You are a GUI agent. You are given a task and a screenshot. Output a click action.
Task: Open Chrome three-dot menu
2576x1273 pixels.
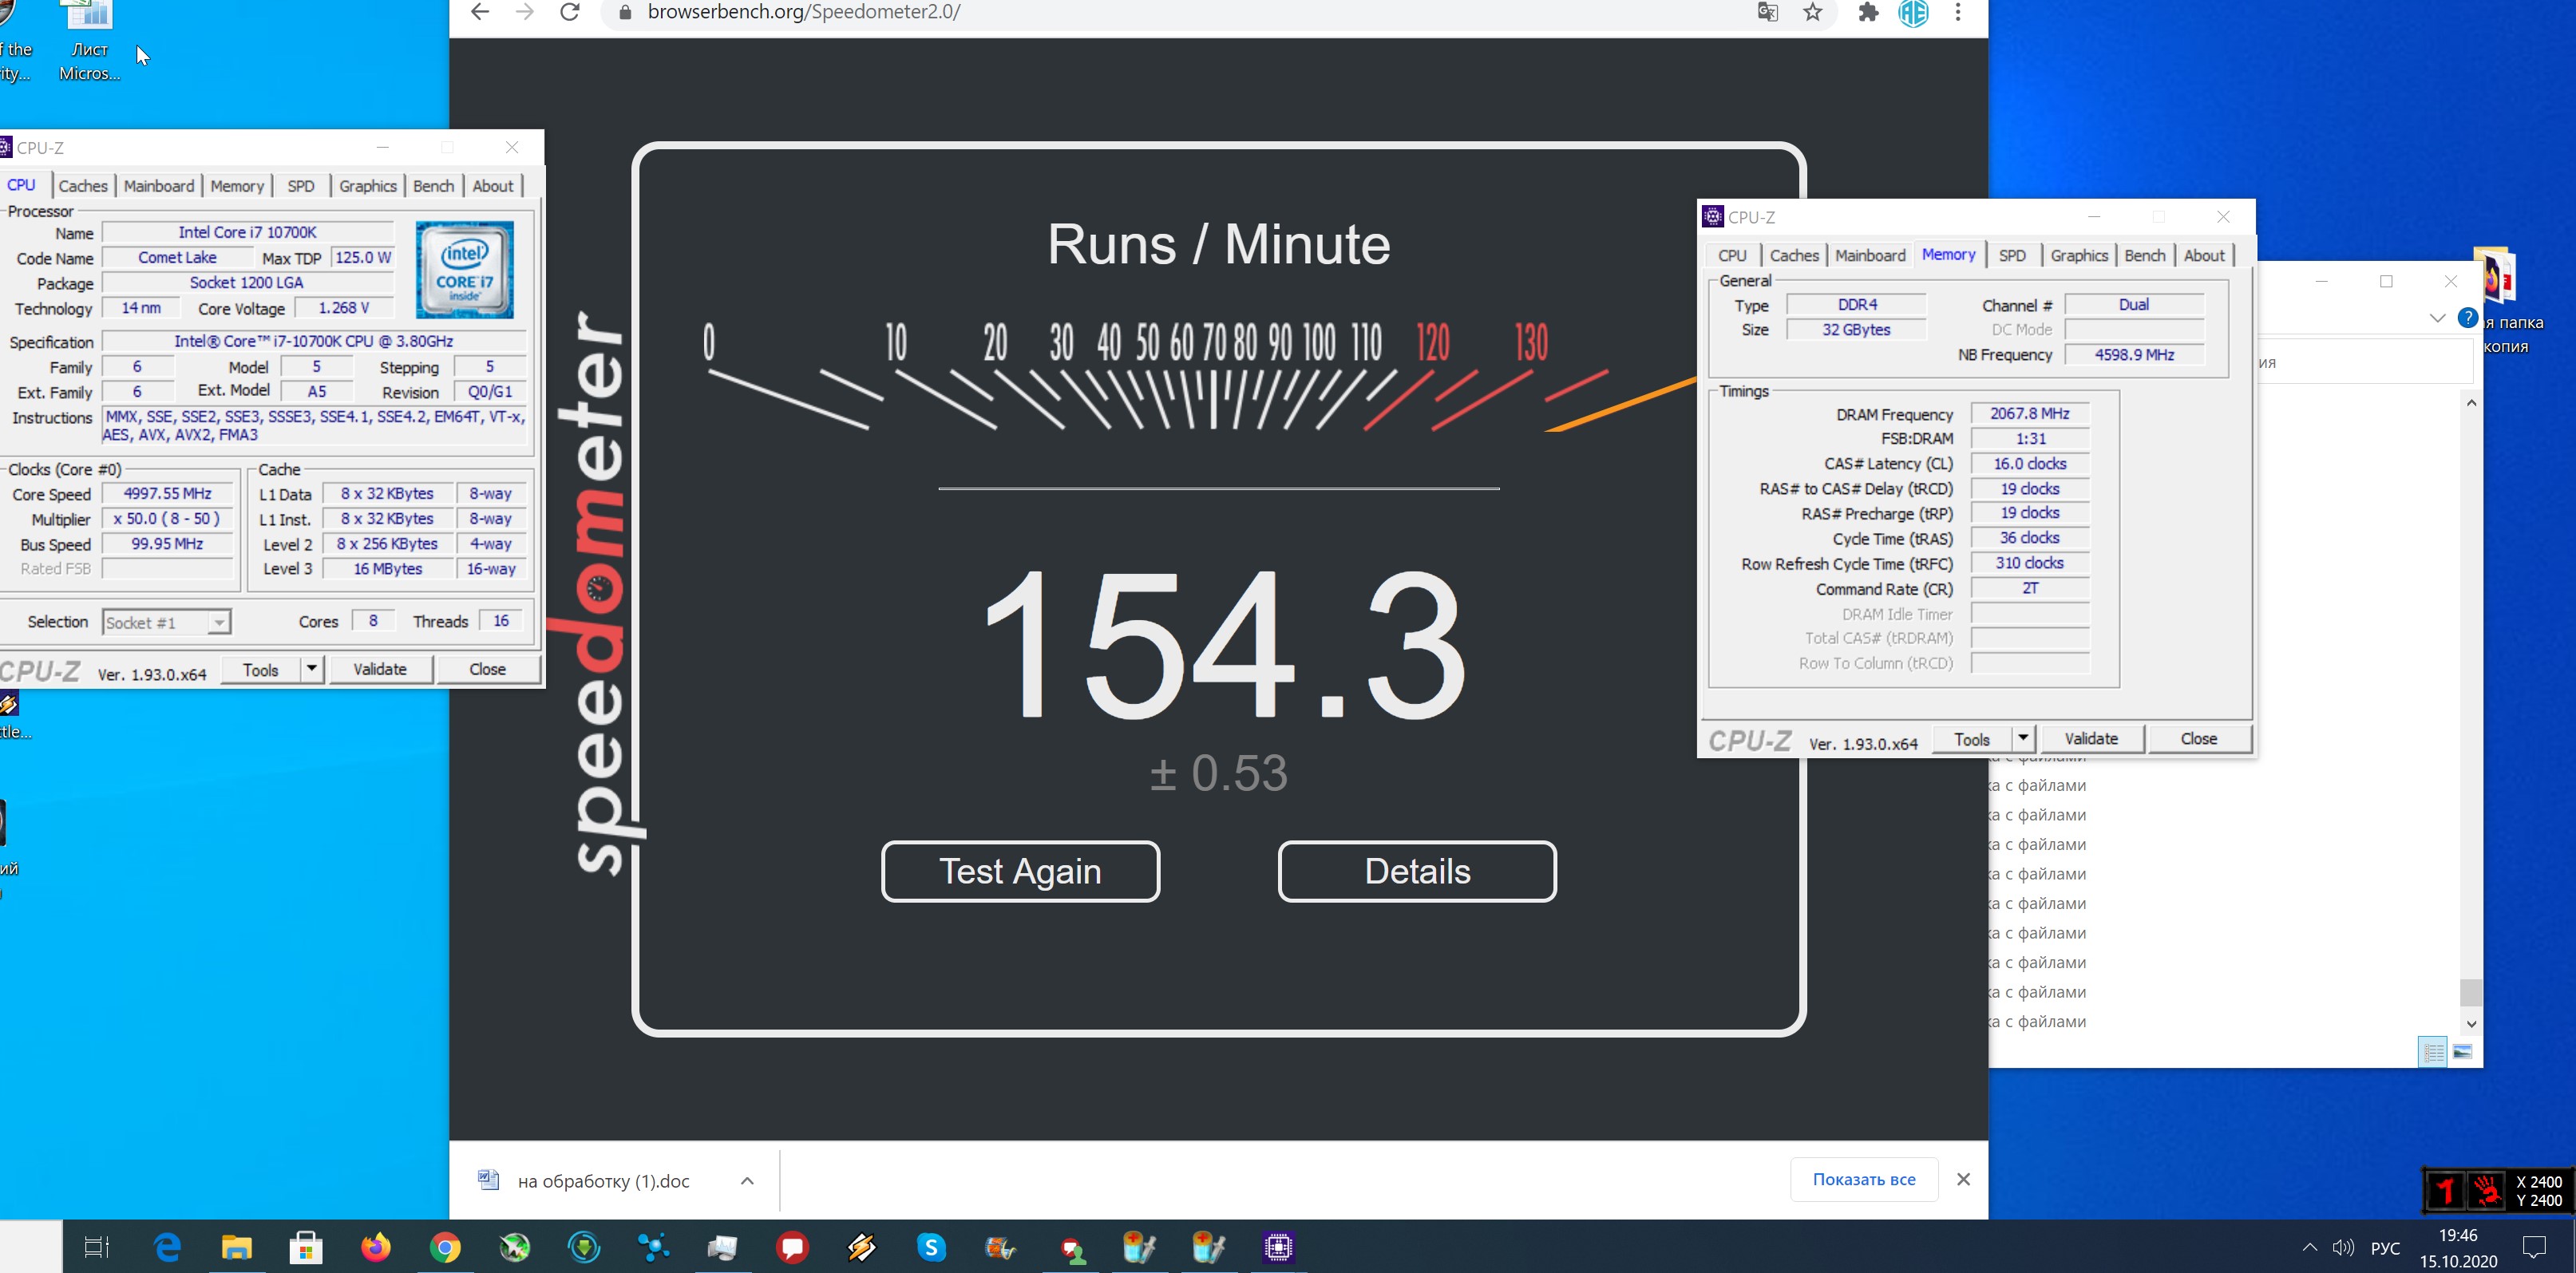click(x=1958, y=12)
